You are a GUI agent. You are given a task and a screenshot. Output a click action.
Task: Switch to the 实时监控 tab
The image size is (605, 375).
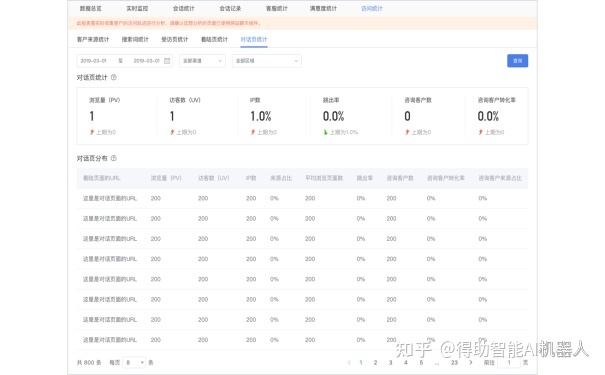pyautogui.click(x=137, y=8)
